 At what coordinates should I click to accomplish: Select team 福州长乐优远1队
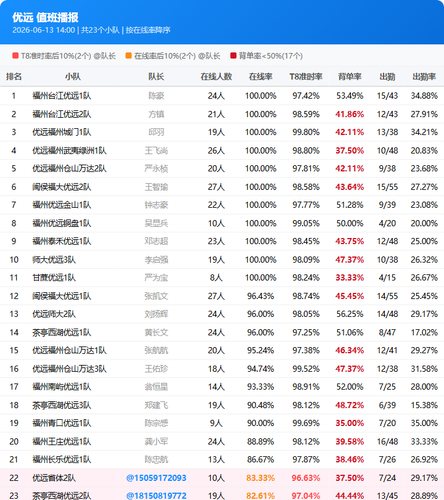click(x=62, y=459)
